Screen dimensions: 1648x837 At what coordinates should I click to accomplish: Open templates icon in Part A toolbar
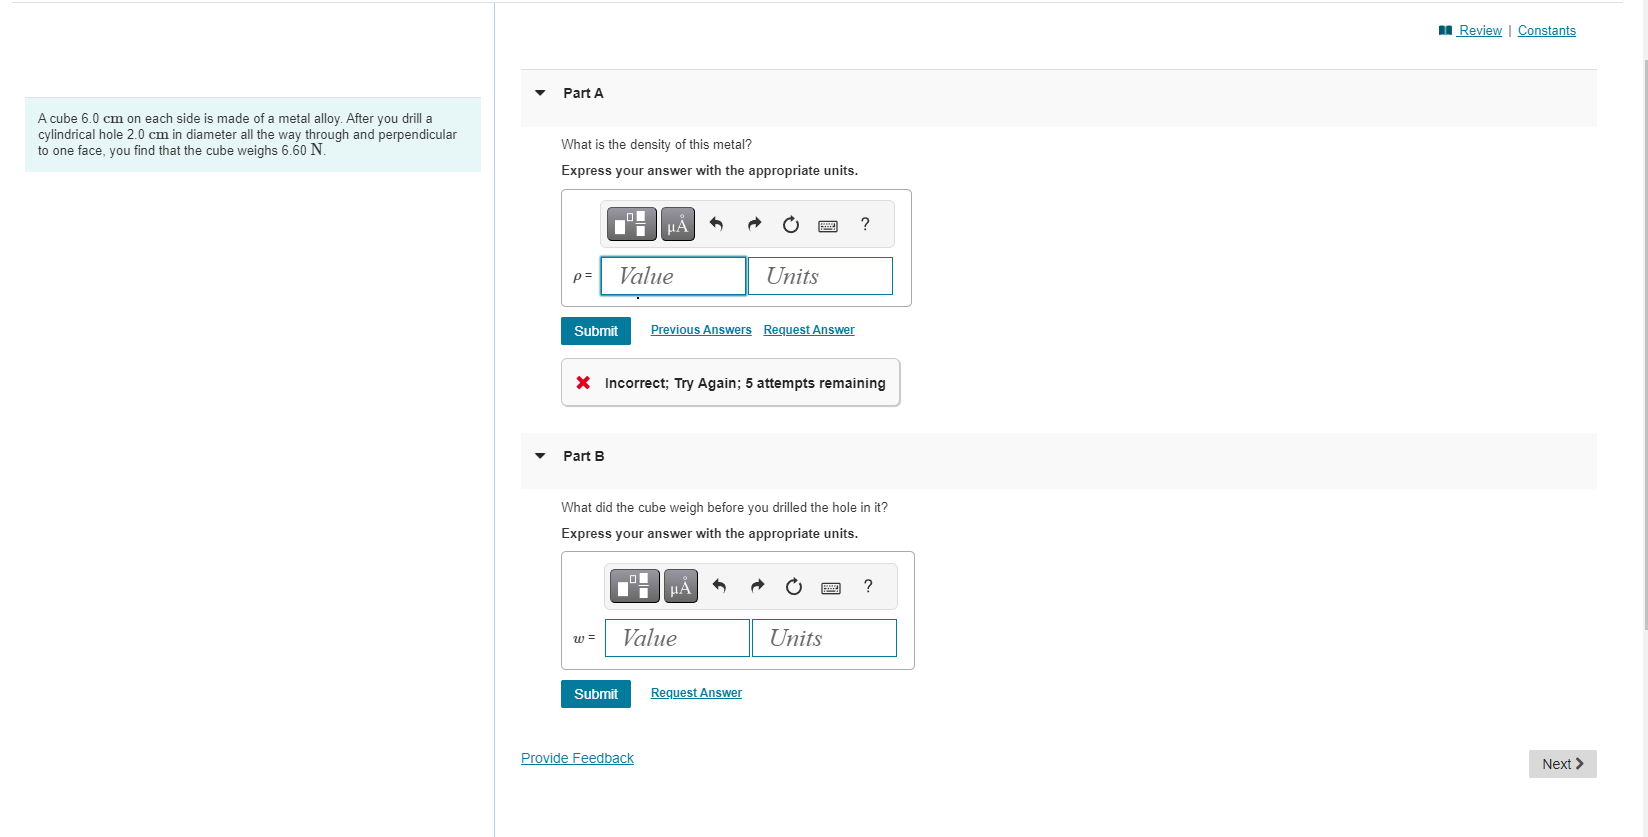point(631,224)
